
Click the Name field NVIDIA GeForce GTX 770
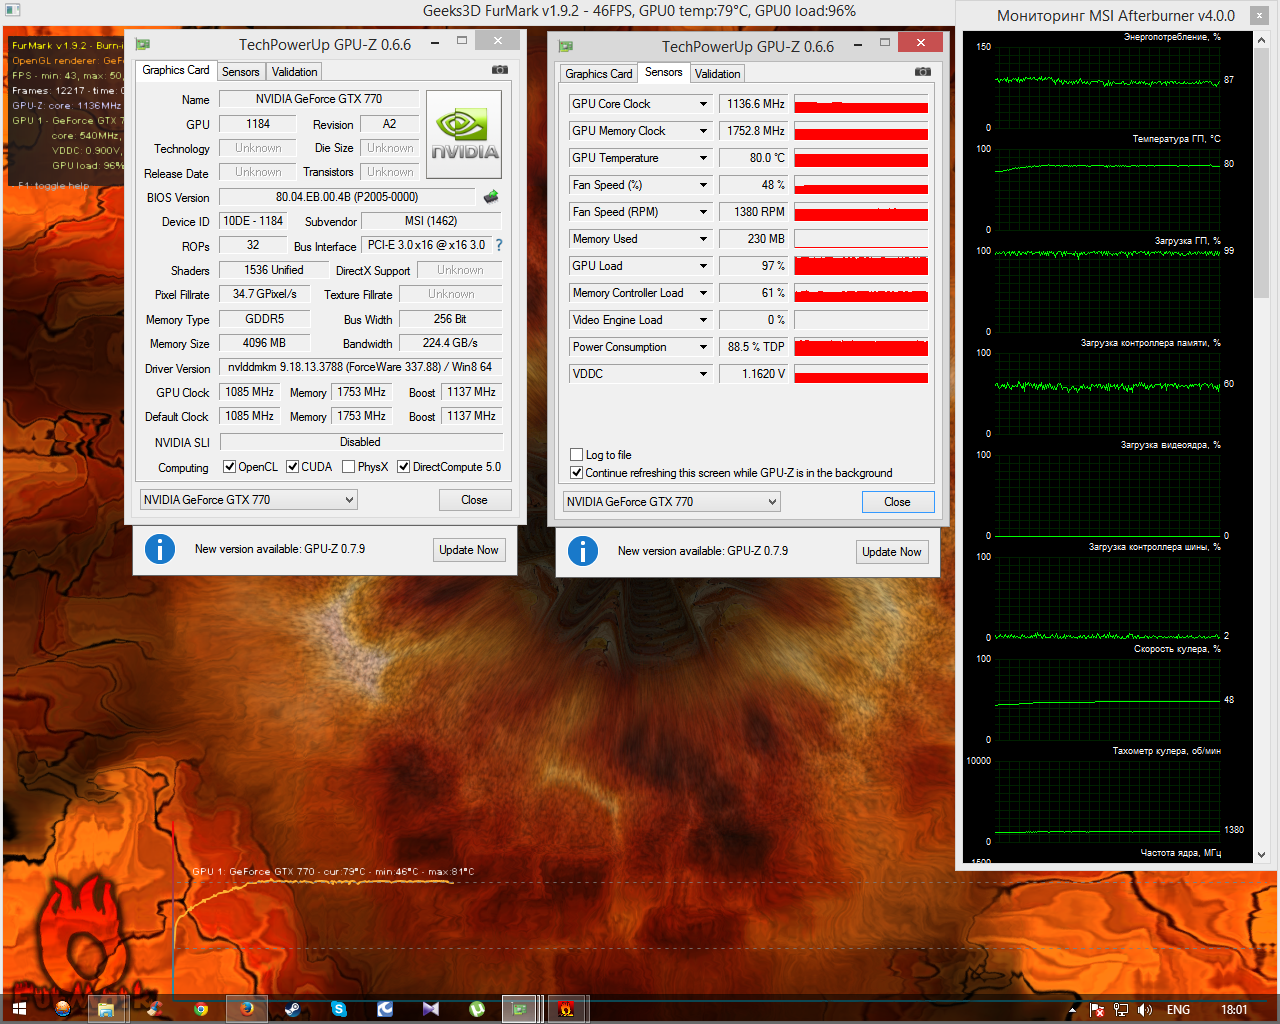coord(319,99)
